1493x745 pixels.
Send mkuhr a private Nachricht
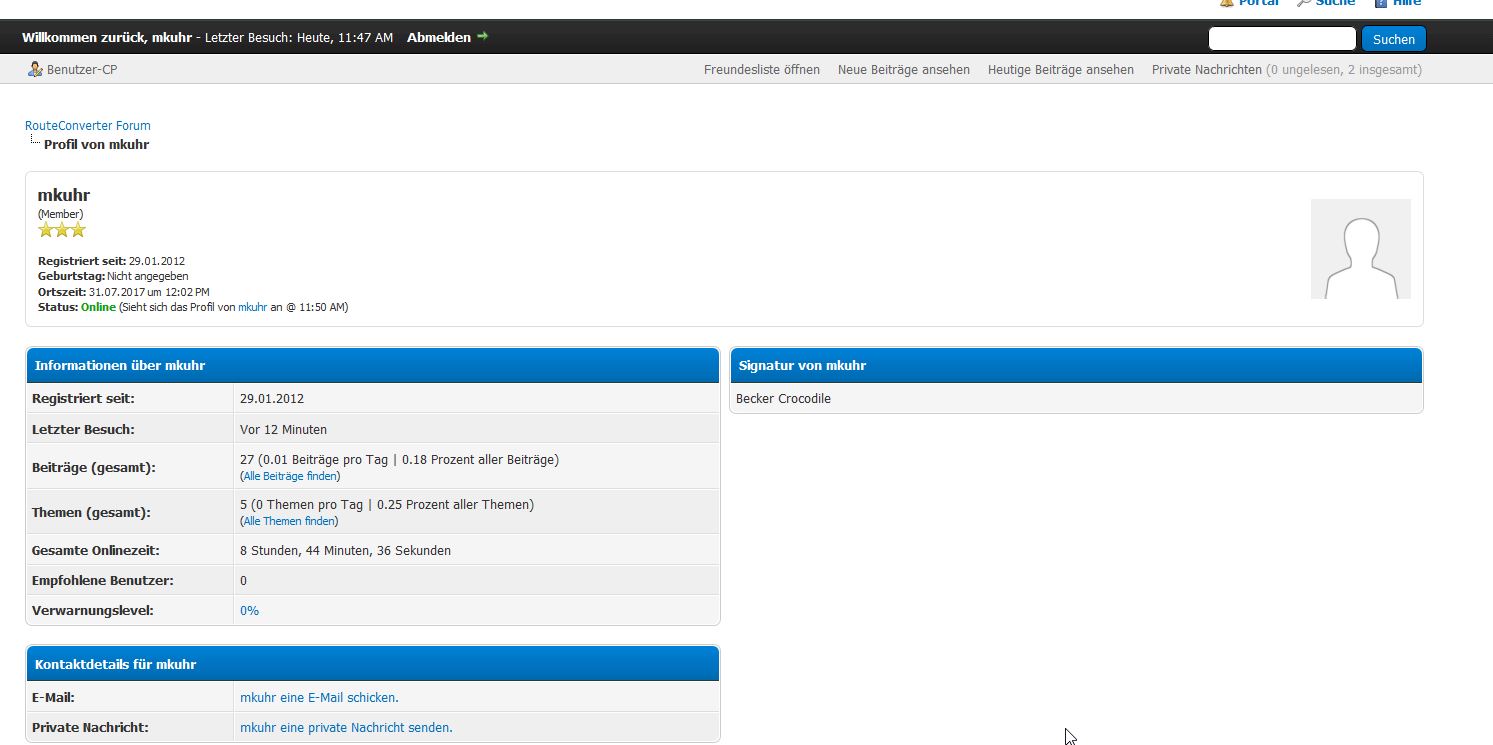[x=346, y=728]
